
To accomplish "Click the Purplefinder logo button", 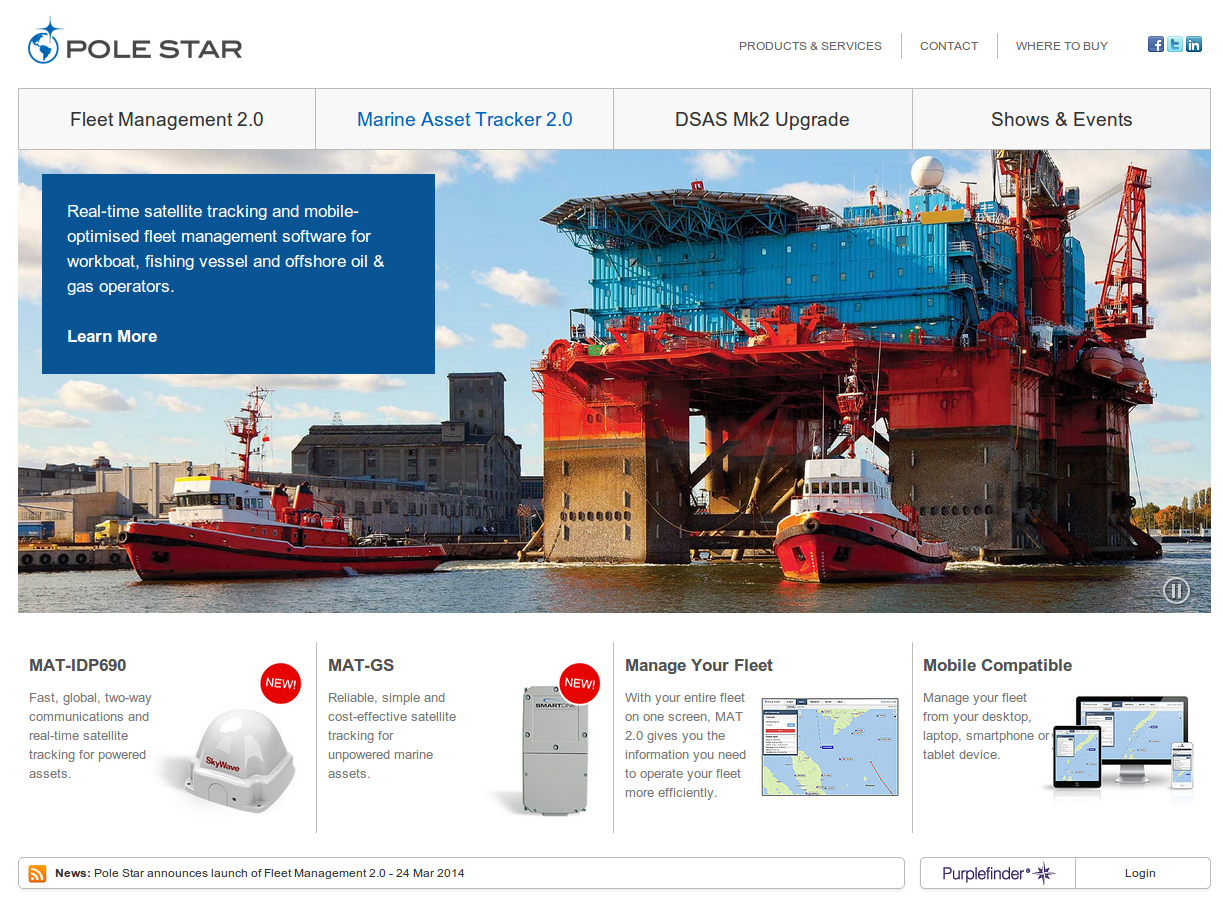I will click(998, 873).
